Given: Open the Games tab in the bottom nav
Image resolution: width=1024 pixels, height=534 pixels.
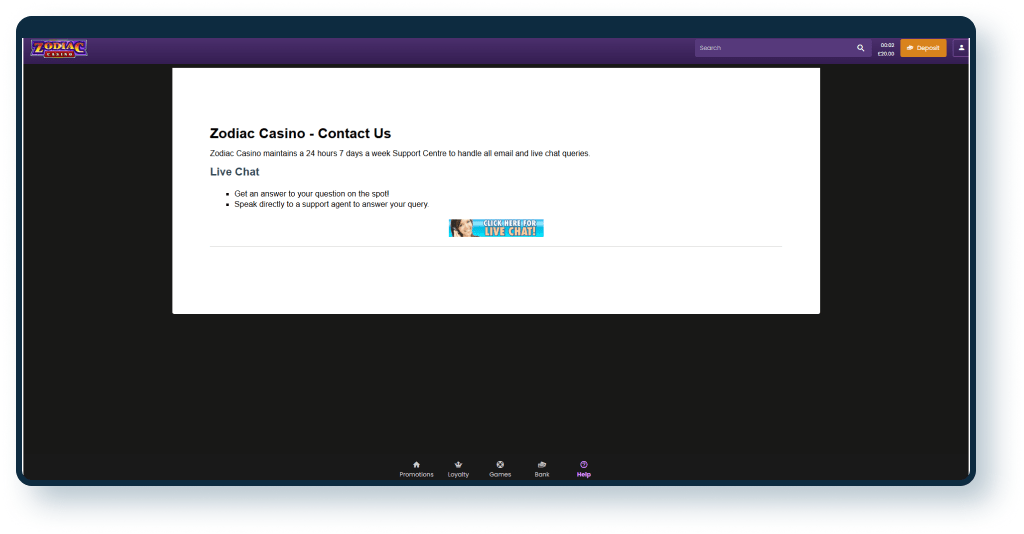Looking at the screenshot, I should tap(500, 469).
